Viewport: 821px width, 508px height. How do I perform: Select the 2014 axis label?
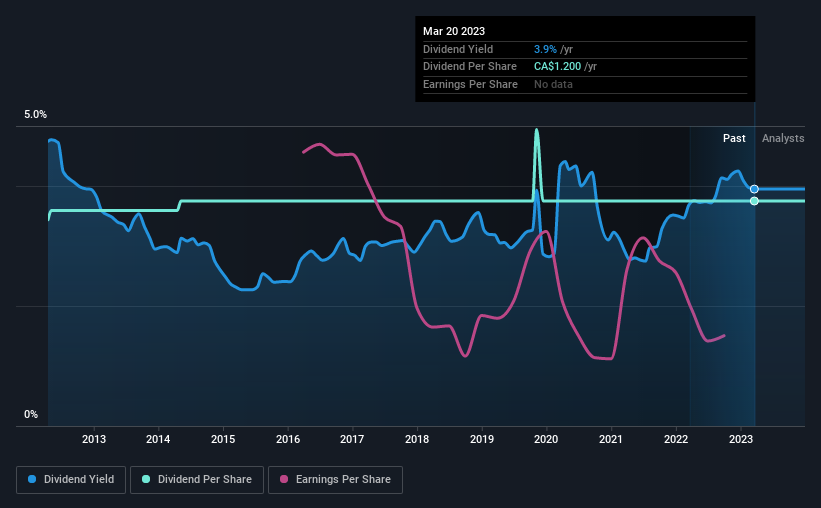coord(158,439)
